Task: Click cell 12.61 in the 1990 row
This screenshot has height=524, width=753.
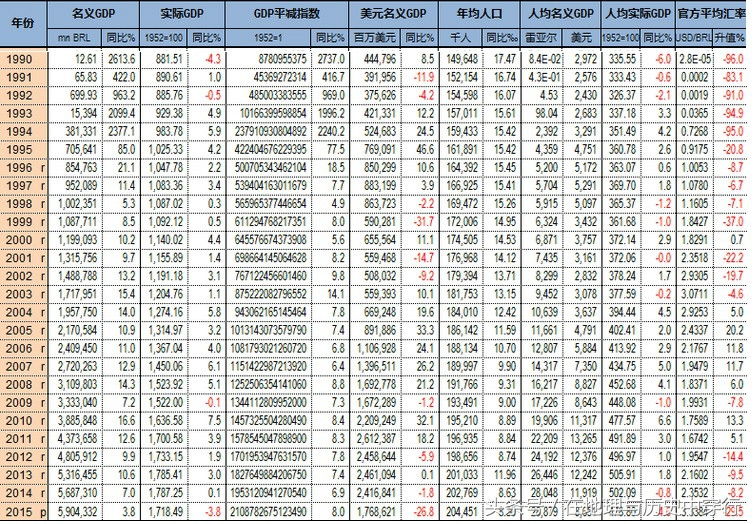Action: coord(85,59)
